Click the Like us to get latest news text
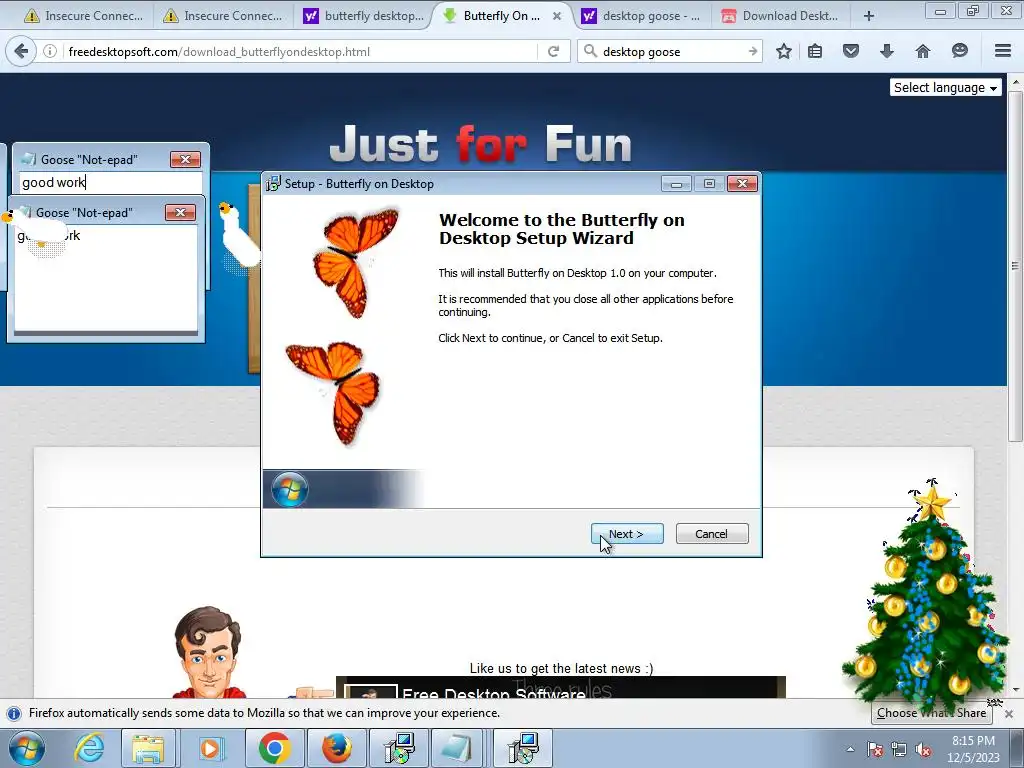1024x768 pixels. [x=561, y=668]
